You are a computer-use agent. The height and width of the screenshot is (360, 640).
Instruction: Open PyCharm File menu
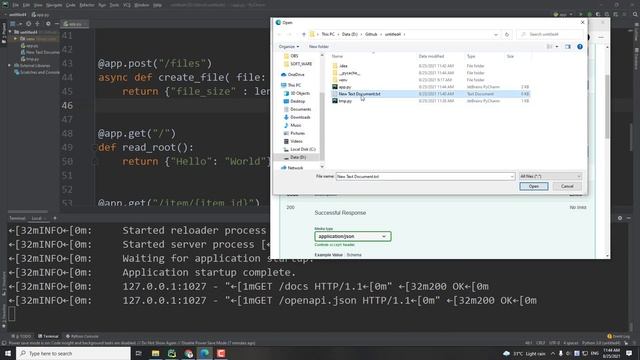[x=16, y=5]
